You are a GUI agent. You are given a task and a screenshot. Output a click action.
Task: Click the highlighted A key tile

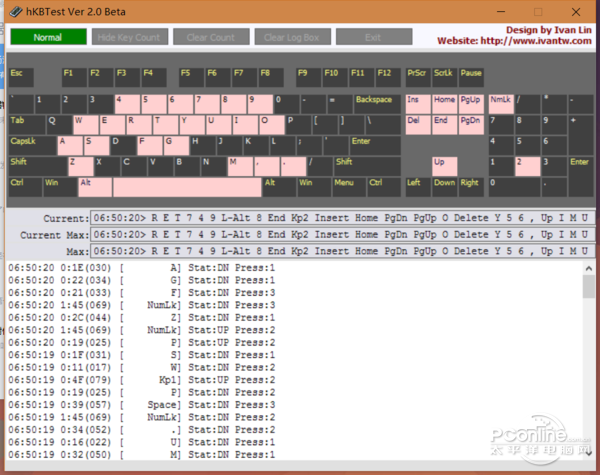pos(70,145)
